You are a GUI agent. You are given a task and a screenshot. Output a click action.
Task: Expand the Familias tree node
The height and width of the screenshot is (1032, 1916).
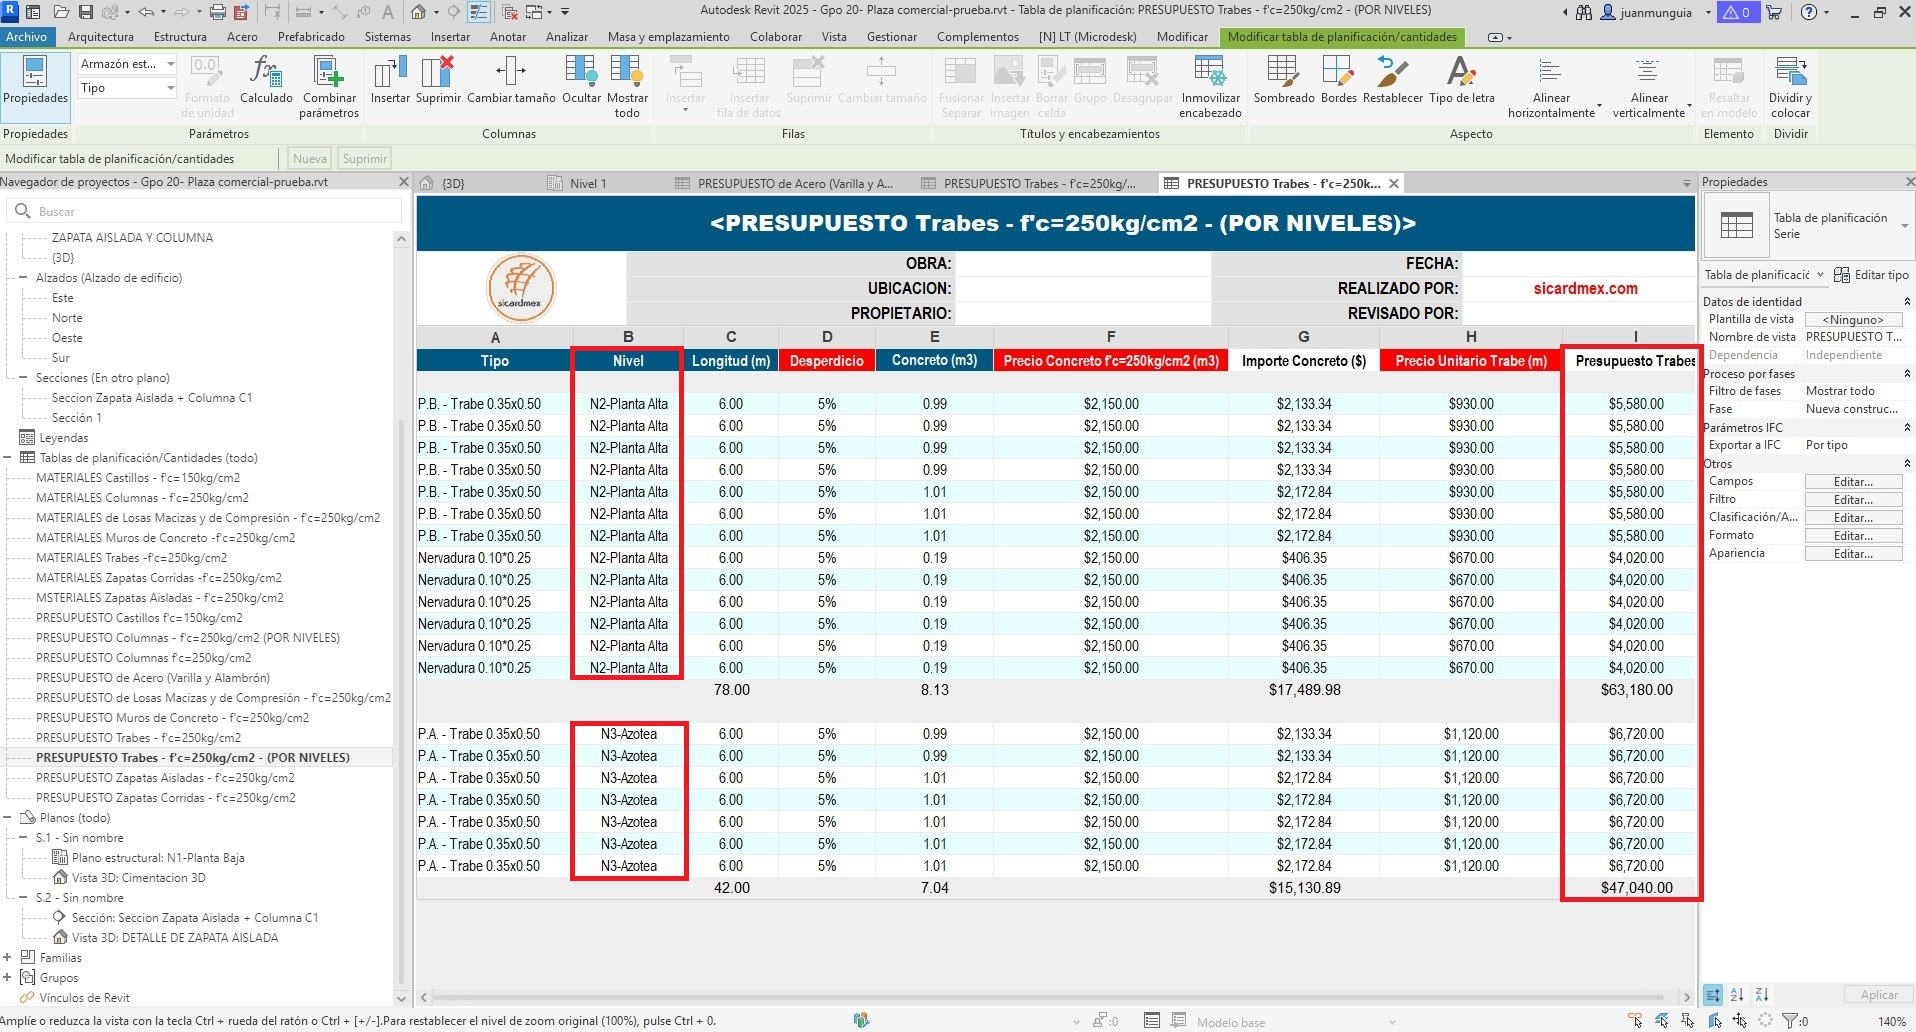click(8, 957)
